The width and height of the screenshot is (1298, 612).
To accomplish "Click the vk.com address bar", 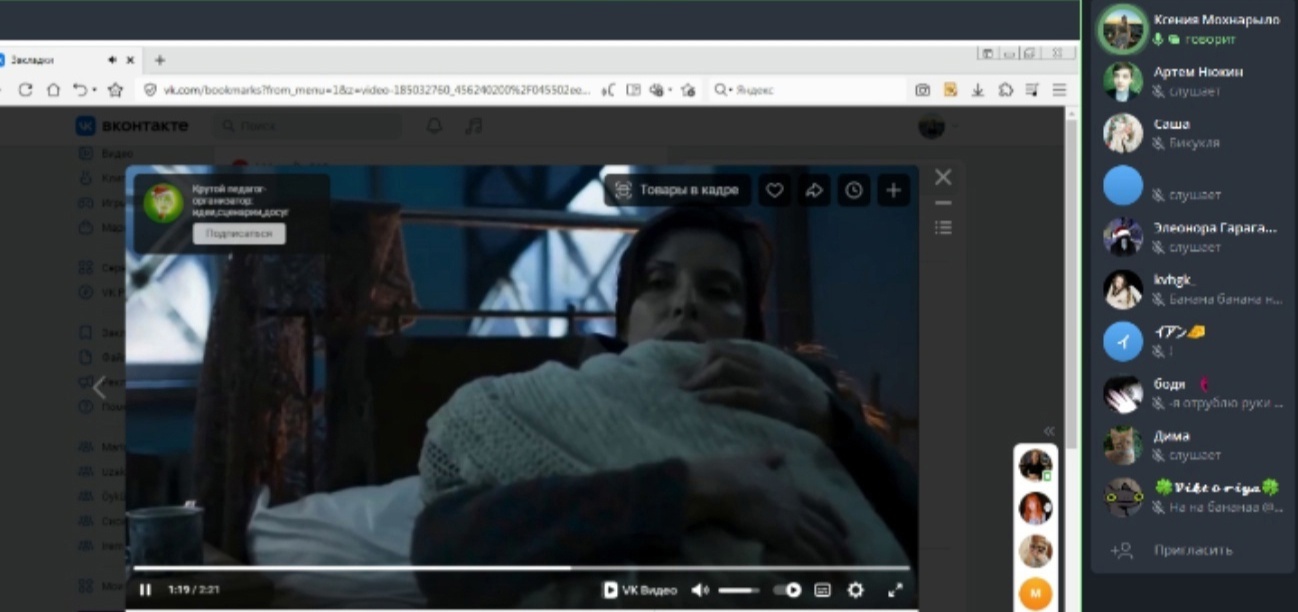I will point(376,90).
